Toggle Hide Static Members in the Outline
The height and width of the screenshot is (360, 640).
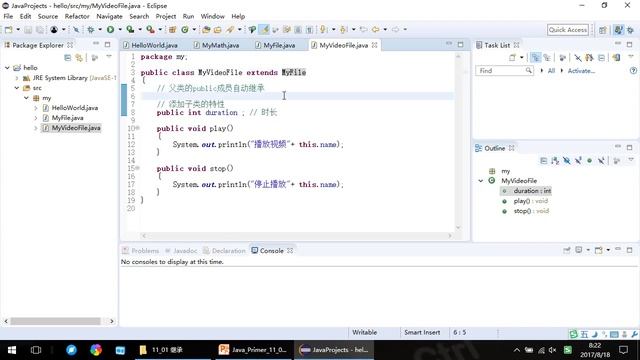[x=578, y=161]
